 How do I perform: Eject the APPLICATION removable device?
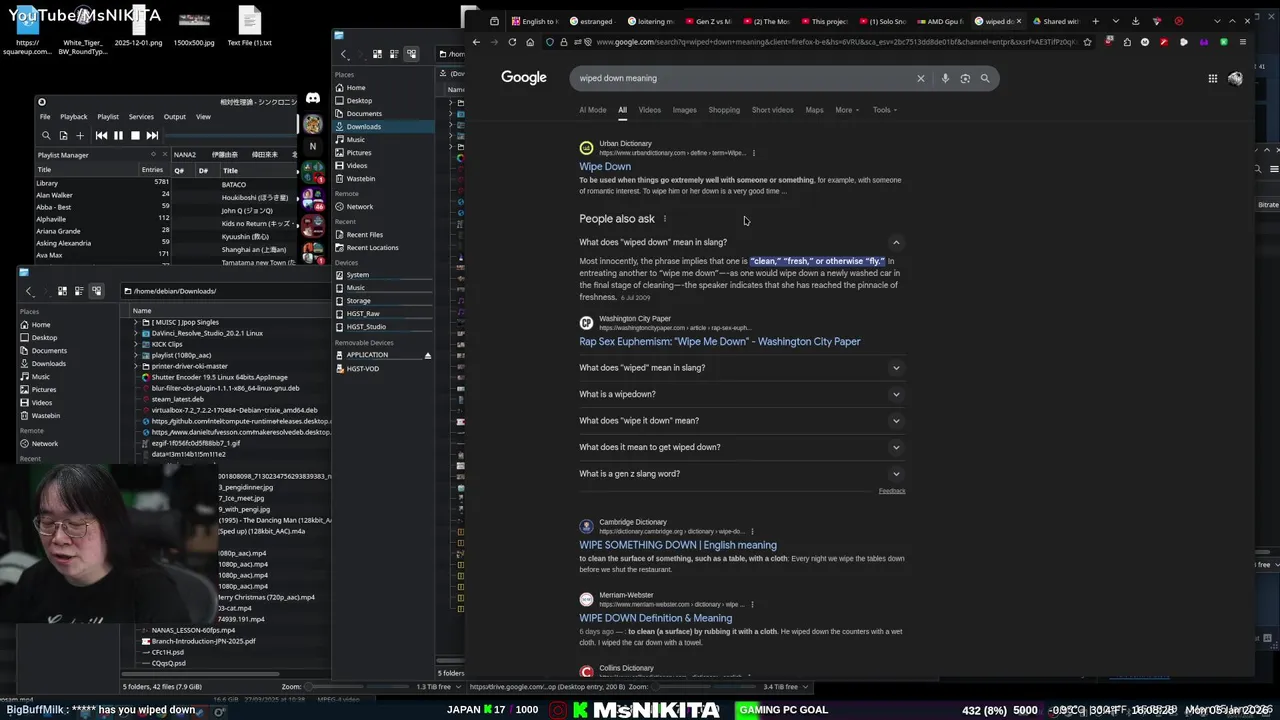[428, 355]
